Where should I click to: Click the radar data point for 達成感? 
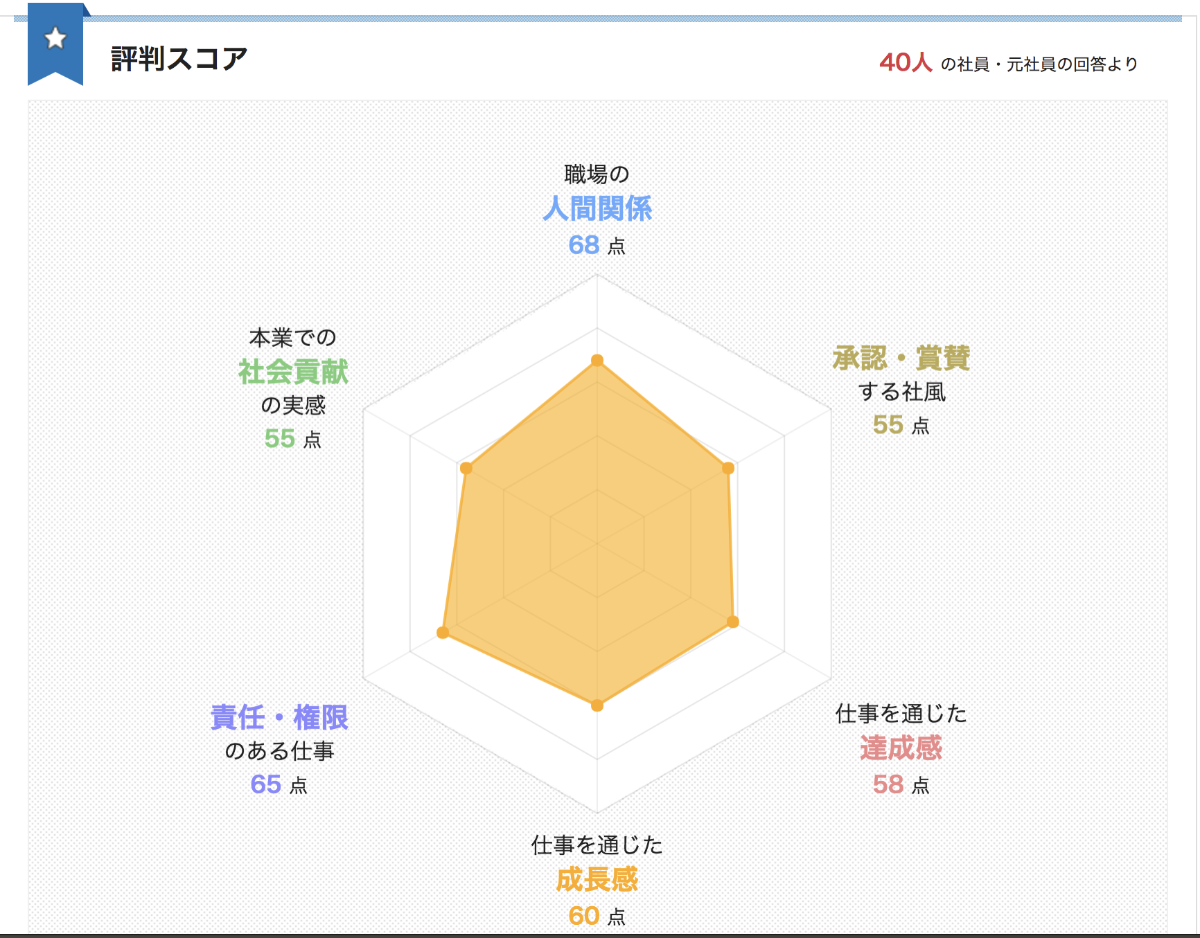733,622
